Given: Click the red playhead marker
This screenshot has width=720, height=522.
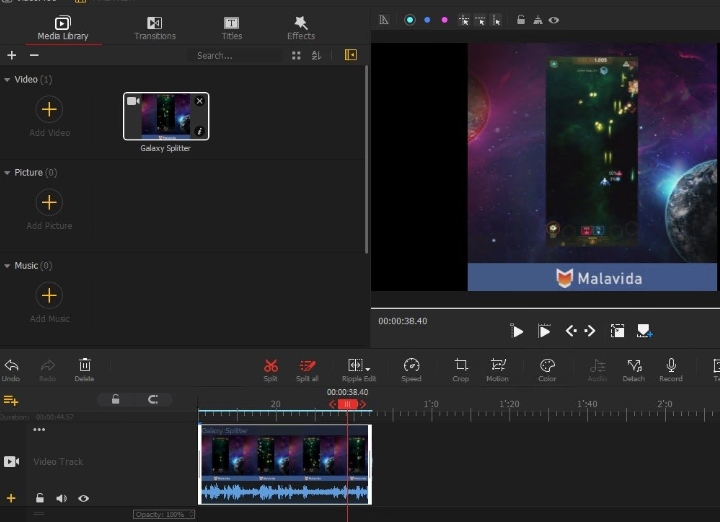Looking at the screenshot, I should pyautogui.click(x=348, y=404).
